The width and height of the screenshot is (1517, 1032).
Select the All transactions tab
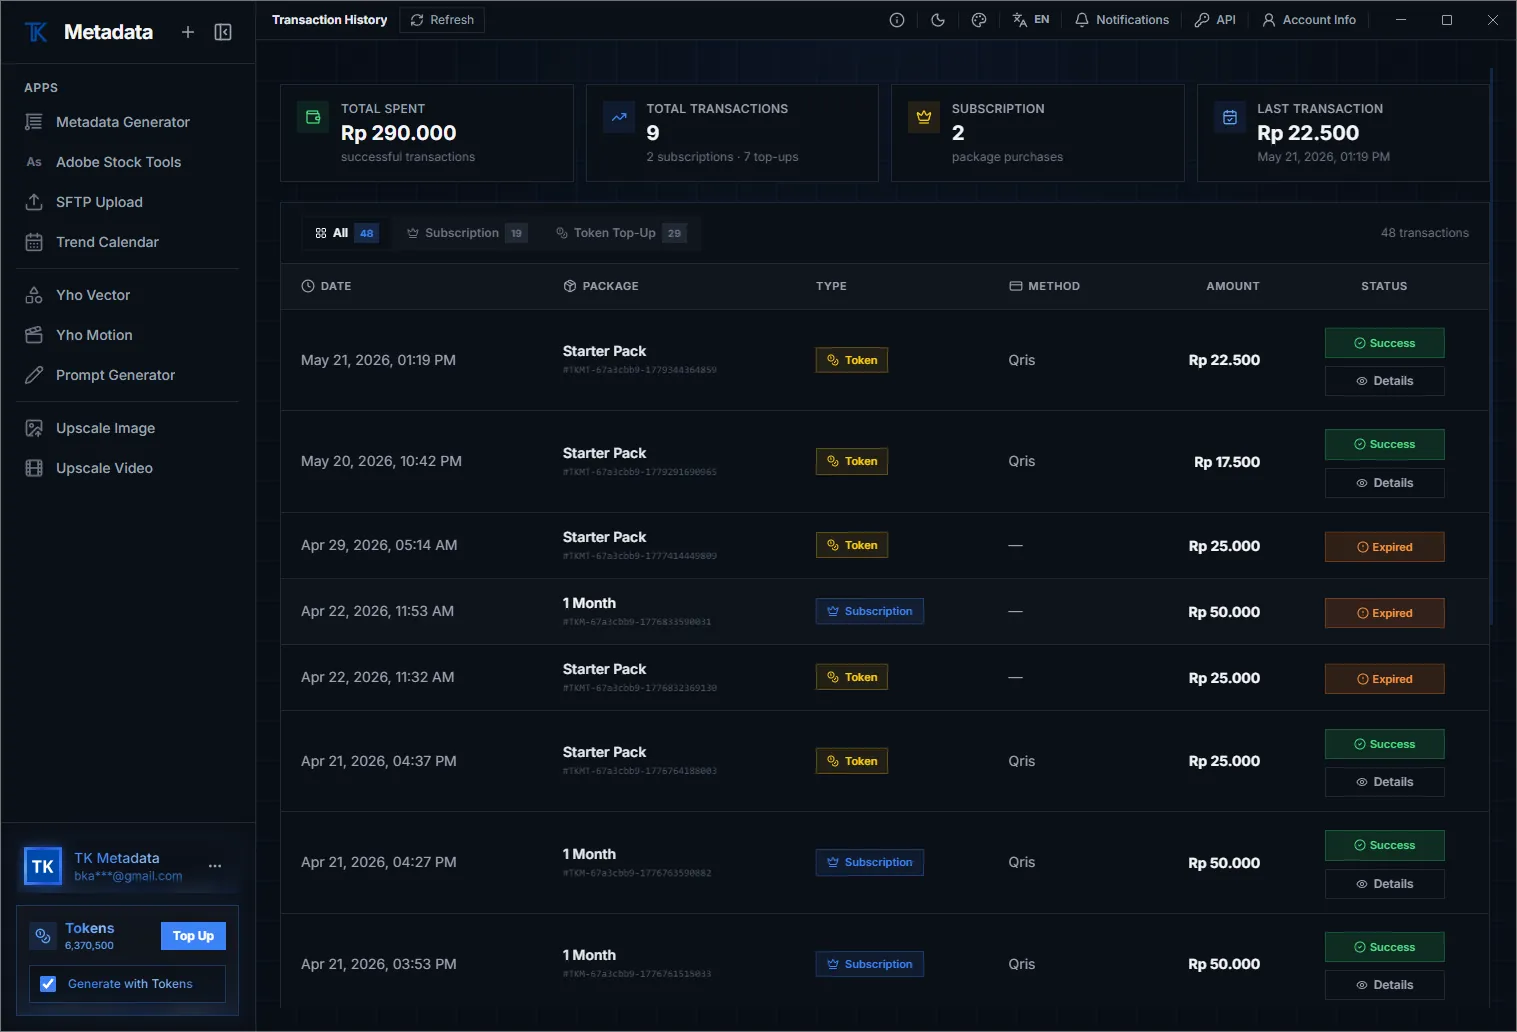click(346, 233)
